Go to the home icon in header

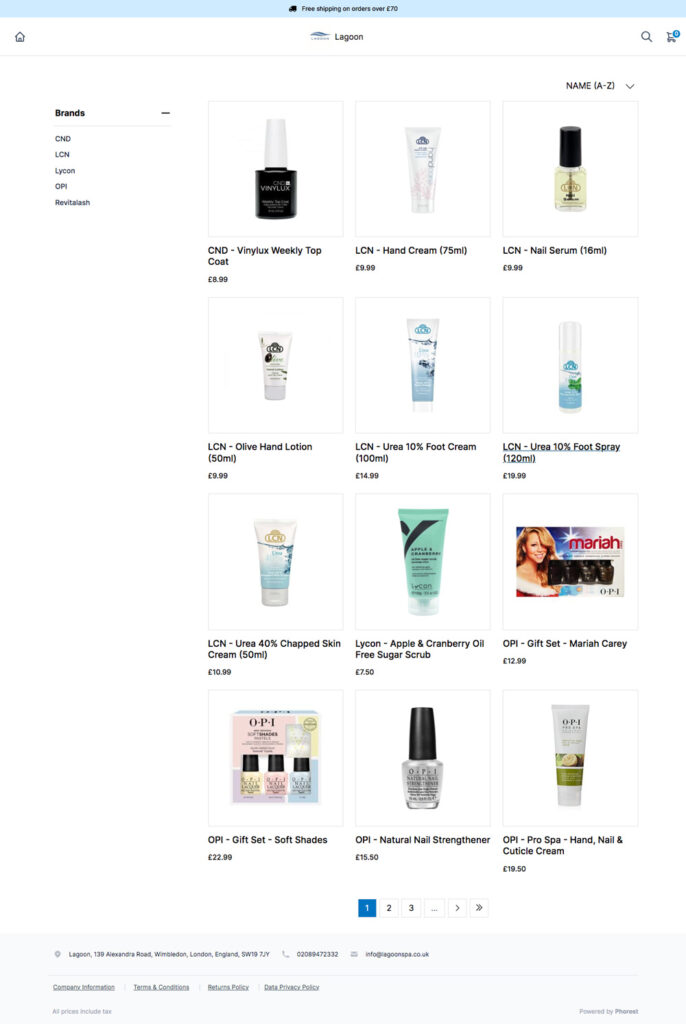[x=20, y=37]
